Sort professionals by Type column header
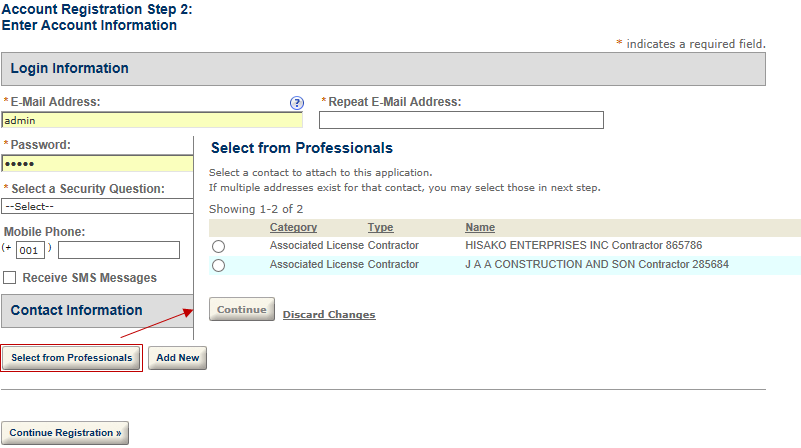The image size is (801, 448). click(x=380, y=228)
